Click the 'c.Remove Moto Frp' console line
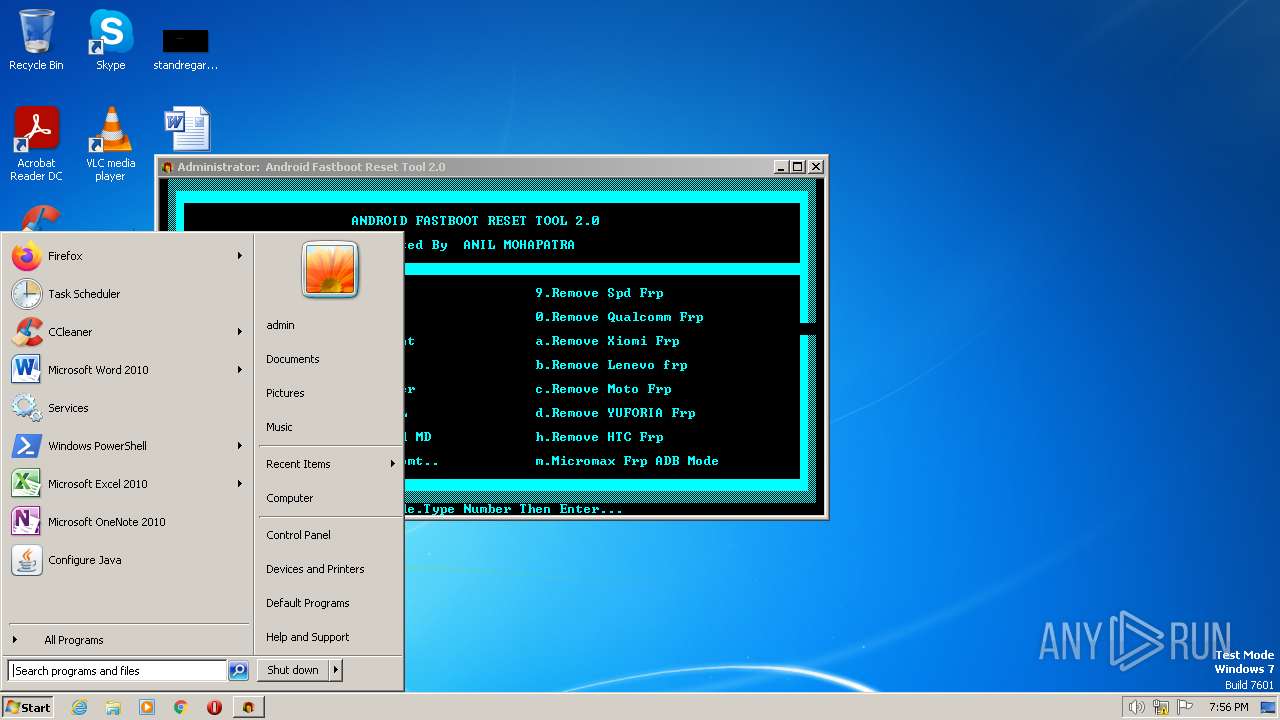Screen dimensions: 1280x720 (603, 389)
